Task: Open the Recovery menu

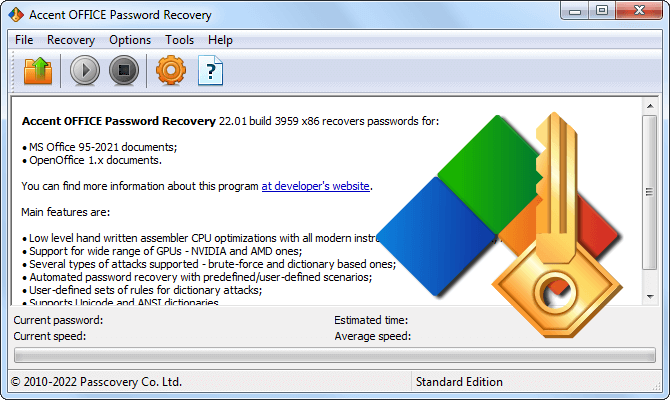Action: click(x=71, y=40)
